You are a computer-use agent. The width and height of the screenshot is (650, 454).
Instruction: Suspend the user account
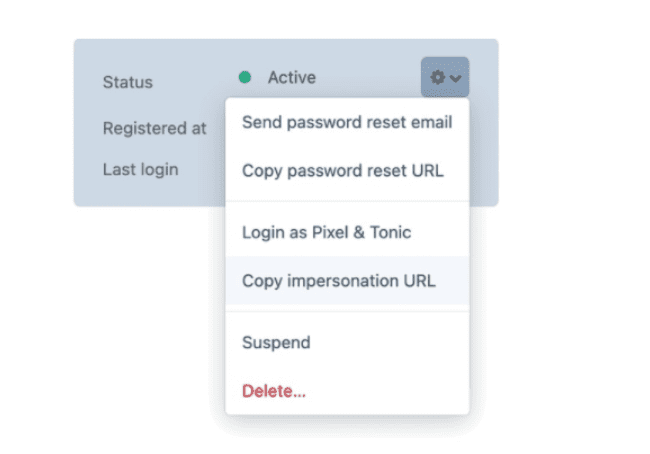pyautogui.click(x=276, y=342)
